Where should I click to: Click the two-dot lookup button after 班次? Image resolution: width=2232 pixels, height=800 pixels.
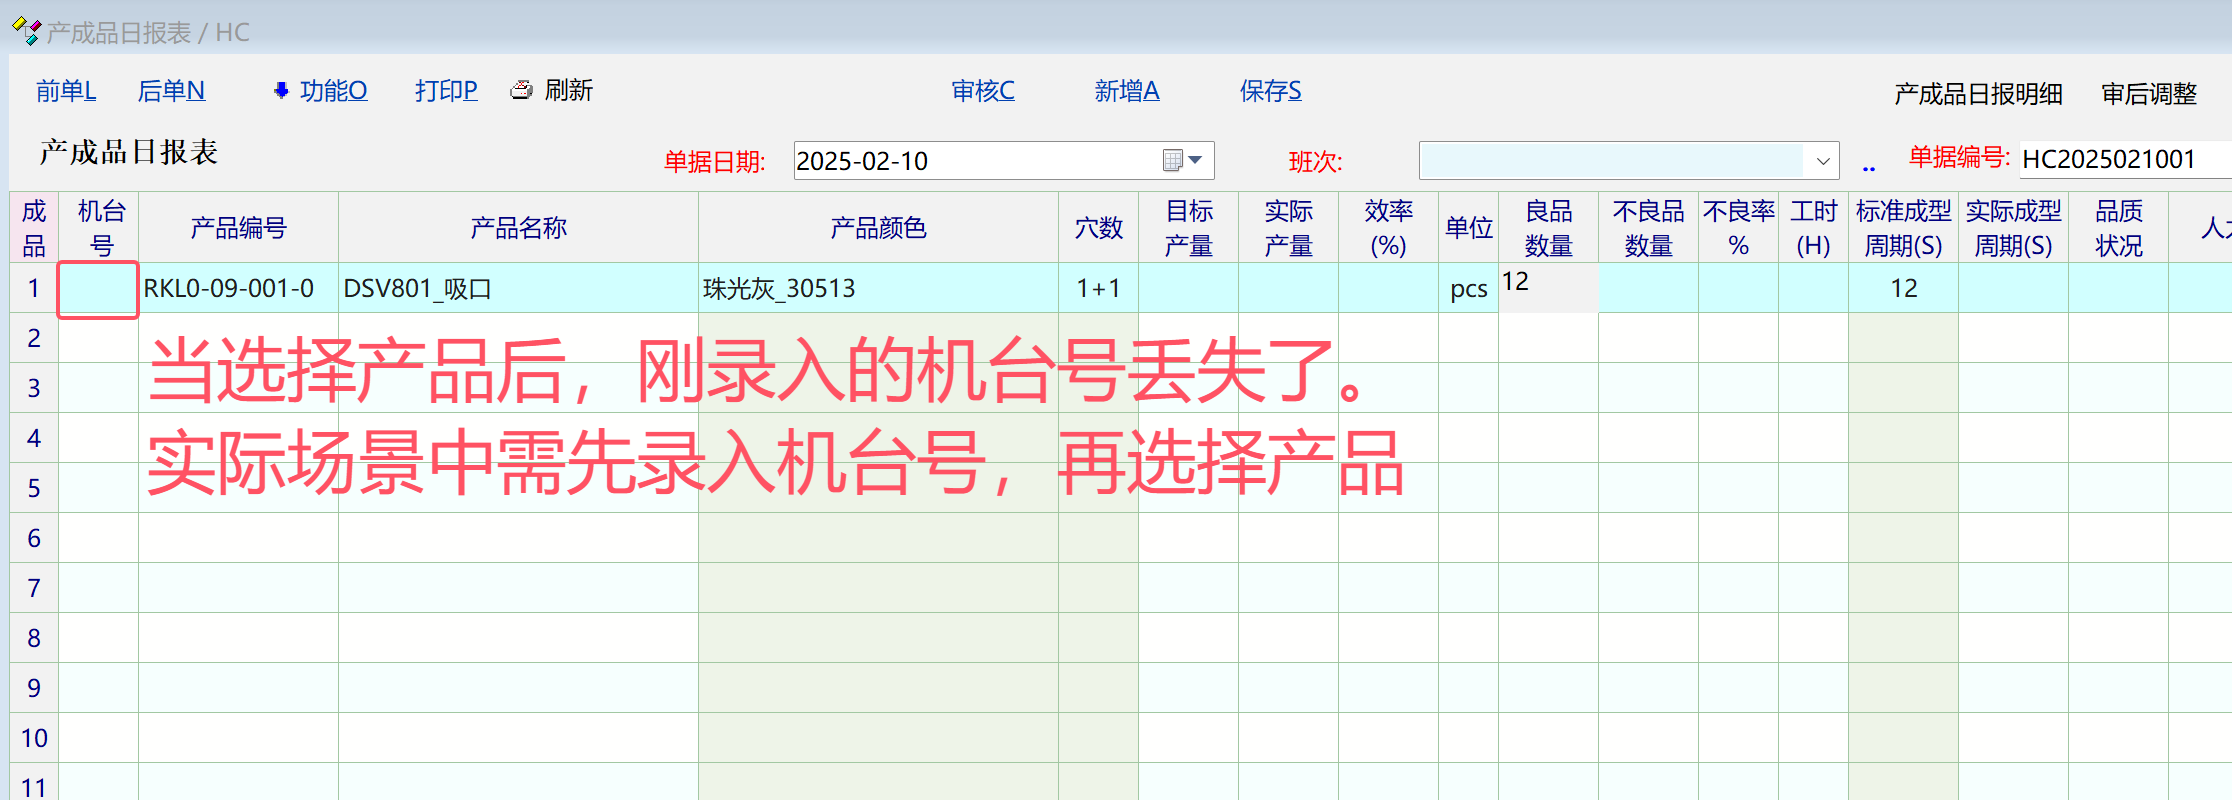pyautogui.click(x=1868, y=166)
